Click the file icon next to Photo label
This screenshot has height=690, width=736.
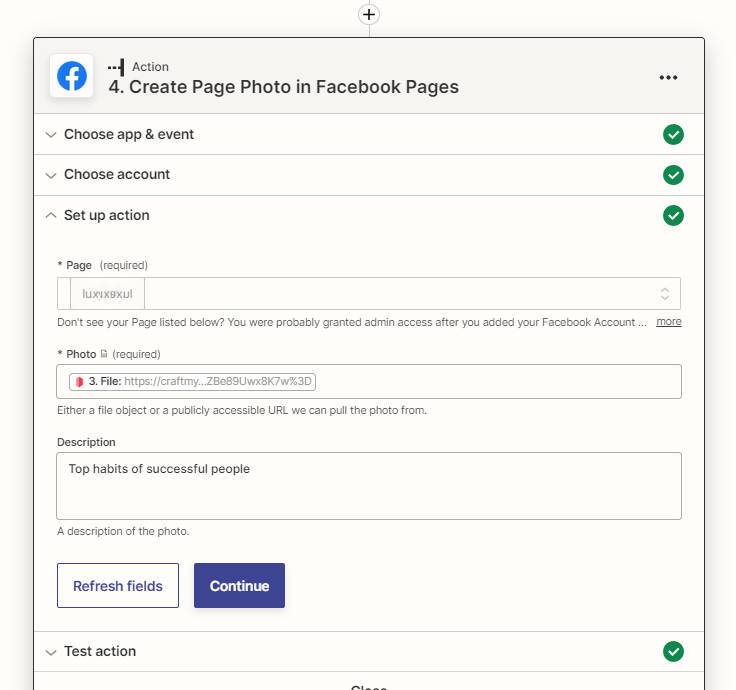click(x=104, y=354)
